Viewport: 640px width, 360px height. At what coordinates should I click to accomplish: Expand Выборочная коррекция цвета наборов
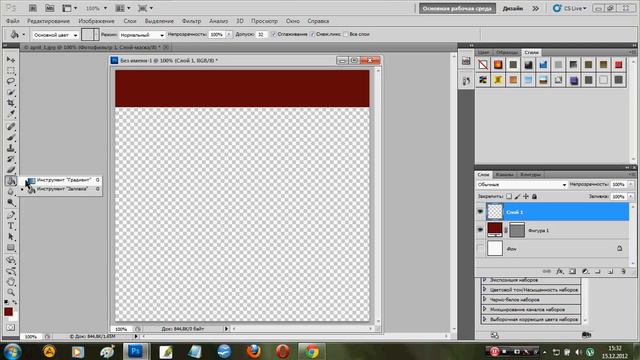coord(484,319)
